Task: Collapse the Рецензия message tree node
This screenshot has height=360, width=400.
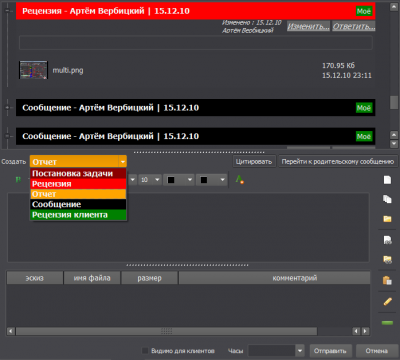Action: click(8, 10)
